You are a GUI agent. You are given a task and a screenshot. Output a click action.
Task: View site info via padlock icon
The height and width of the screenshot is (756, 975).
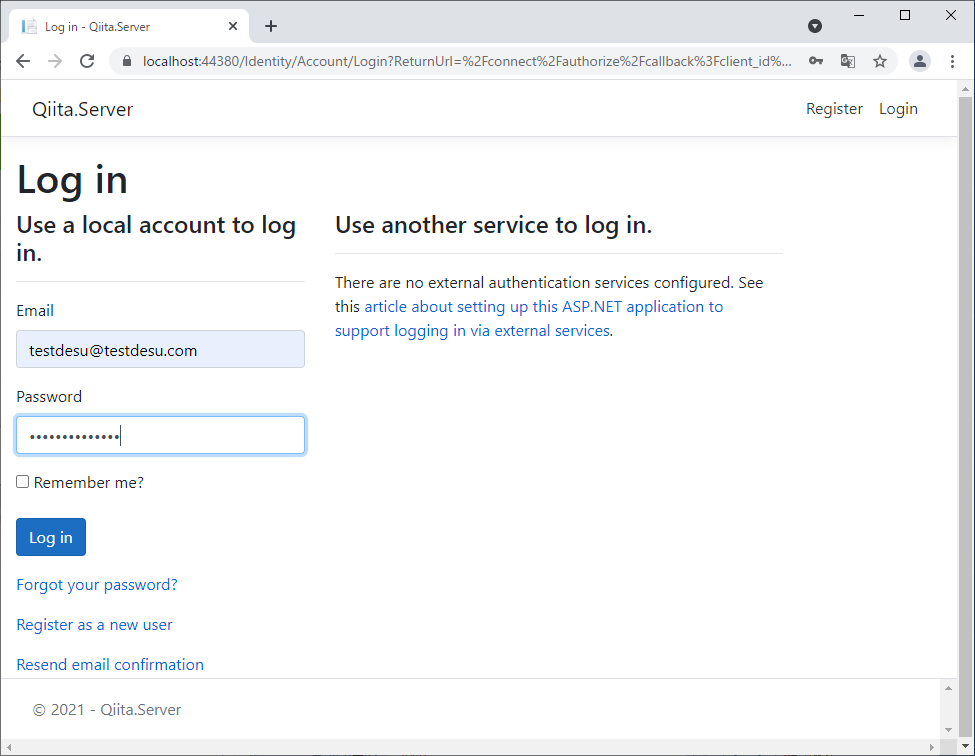point(127,61)
